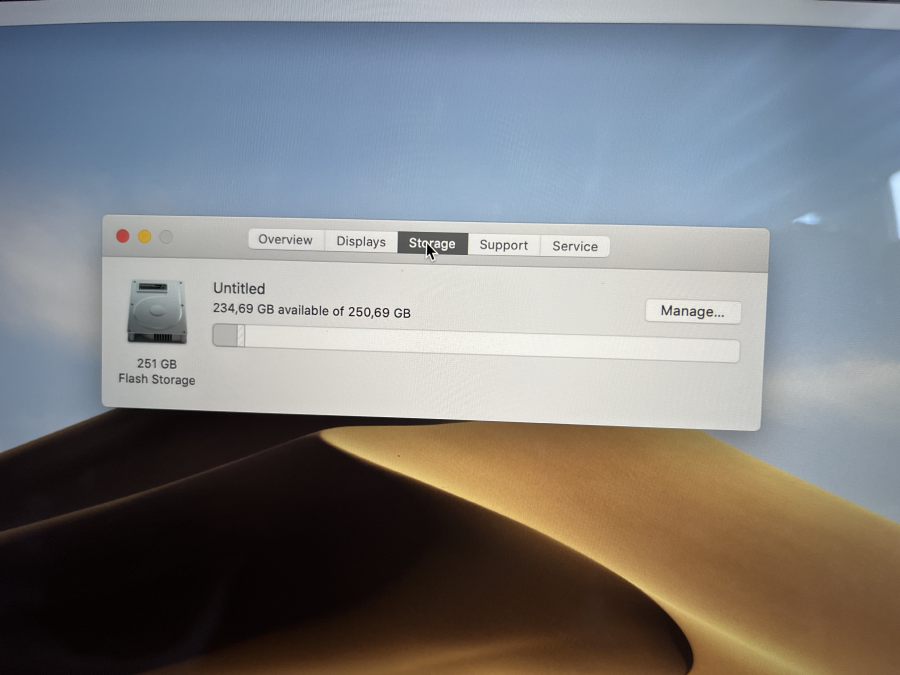Click the '251 GB Flash Storage' label

(157, 371)
